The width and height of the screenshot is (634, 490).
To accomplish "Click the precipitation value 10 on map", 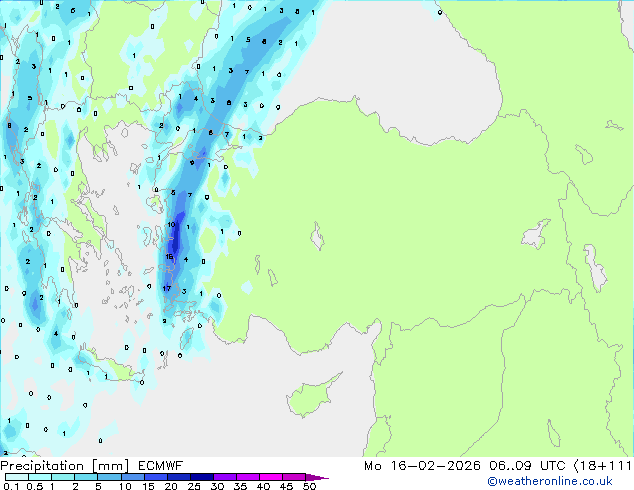I will pos(171,225).
